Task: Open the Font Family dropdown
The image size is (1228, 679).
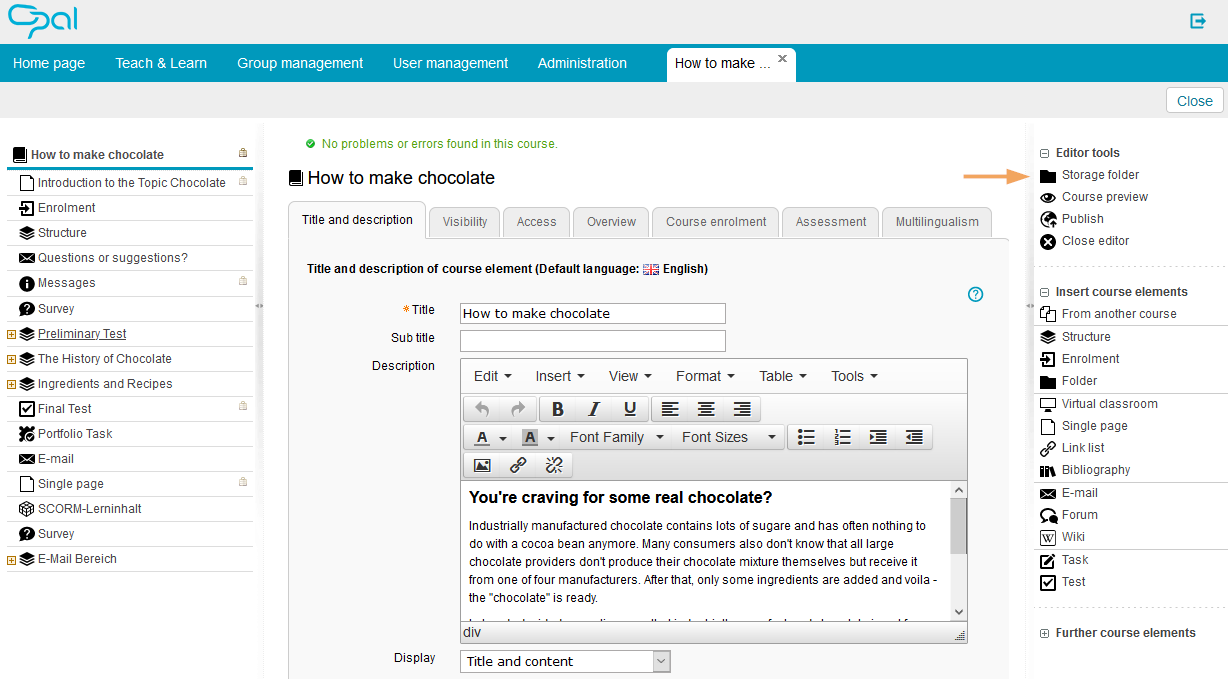Action: pos(616,437)
